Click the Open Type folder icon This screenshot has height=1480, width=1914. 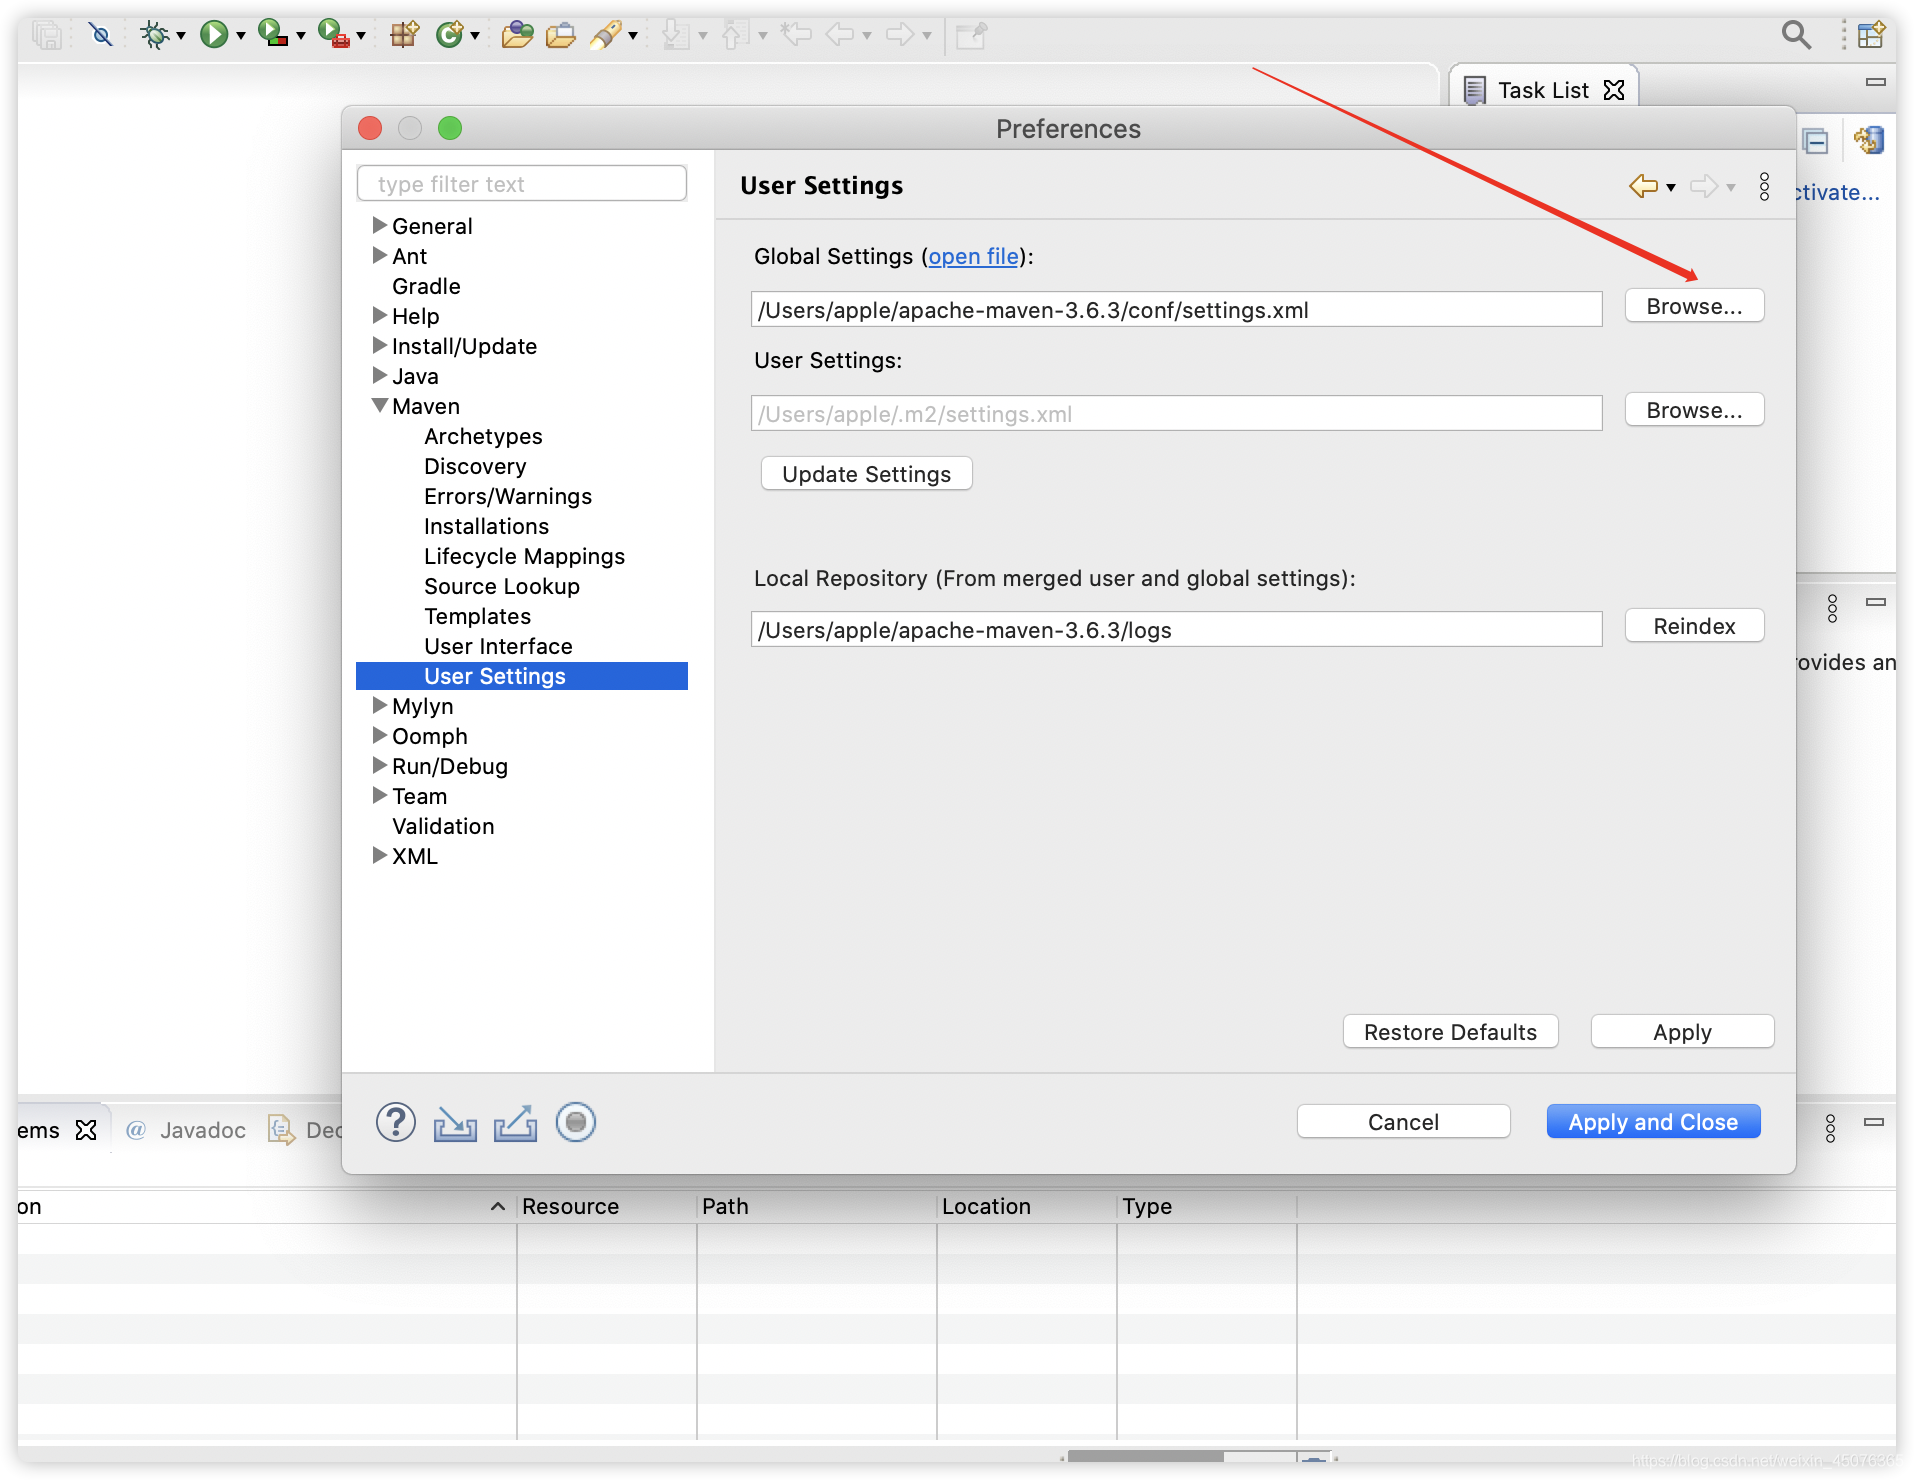tap(517, 35)
